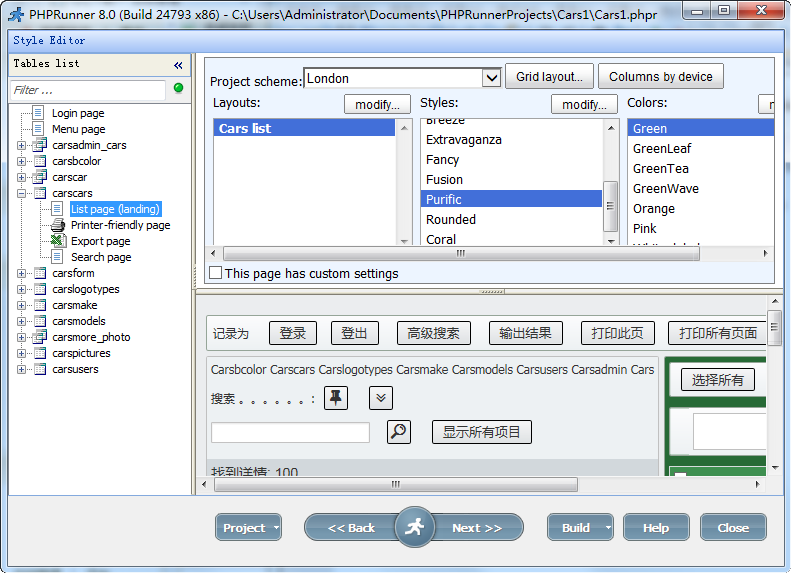792x574 pixels.
Task: Open the Build button dropdown arrow
Action: pos(607,528)
